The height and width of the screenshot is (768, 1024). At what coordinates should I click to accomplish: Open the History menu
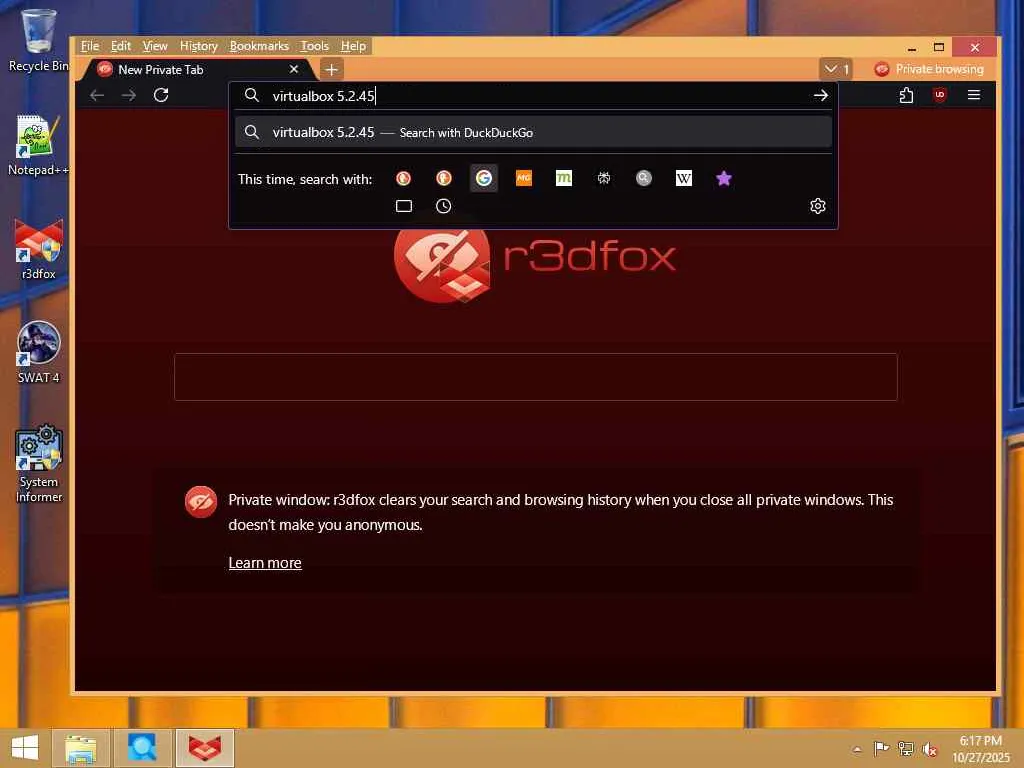[x=199, y=46]
